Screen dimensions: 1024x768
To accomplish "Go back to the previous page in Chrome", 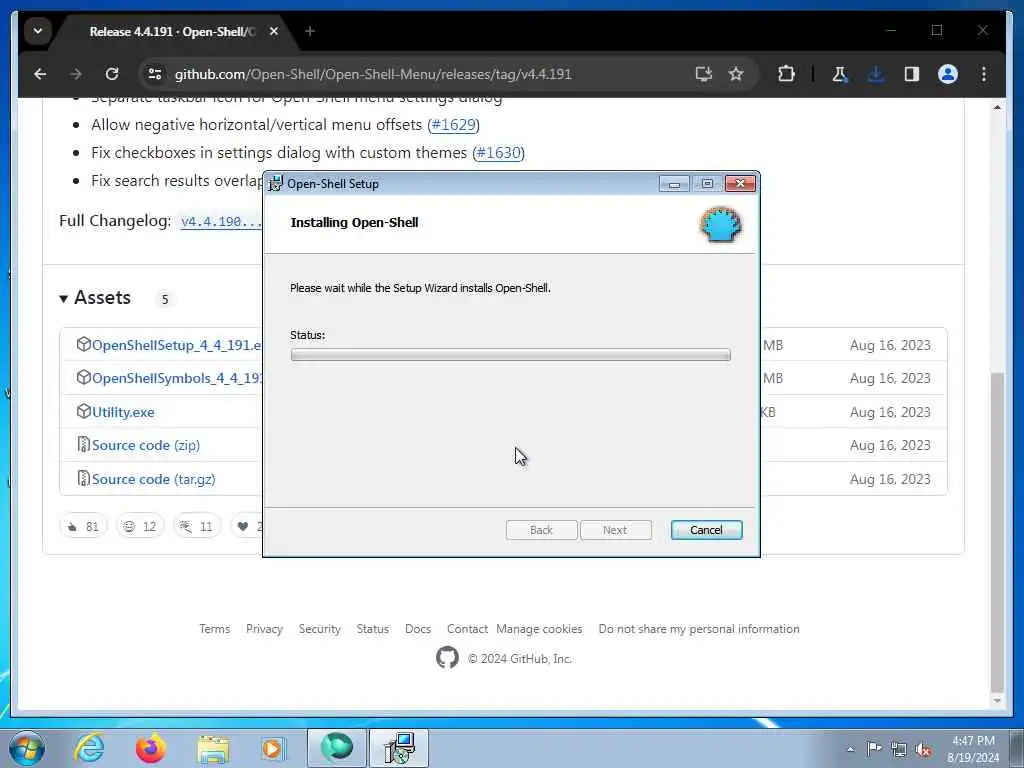I will (40, 74).
